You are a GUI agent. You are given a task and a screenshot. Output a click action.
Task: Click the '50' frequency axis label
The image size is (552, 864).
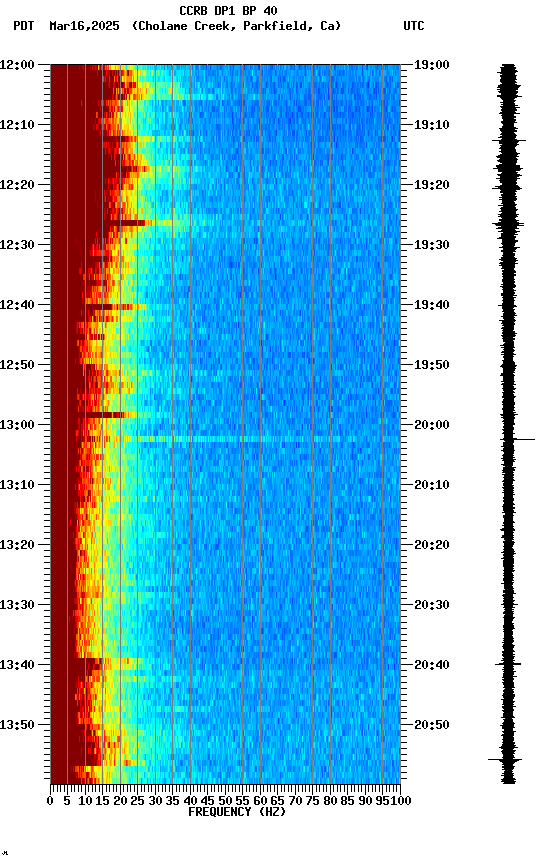click(225, 801)
